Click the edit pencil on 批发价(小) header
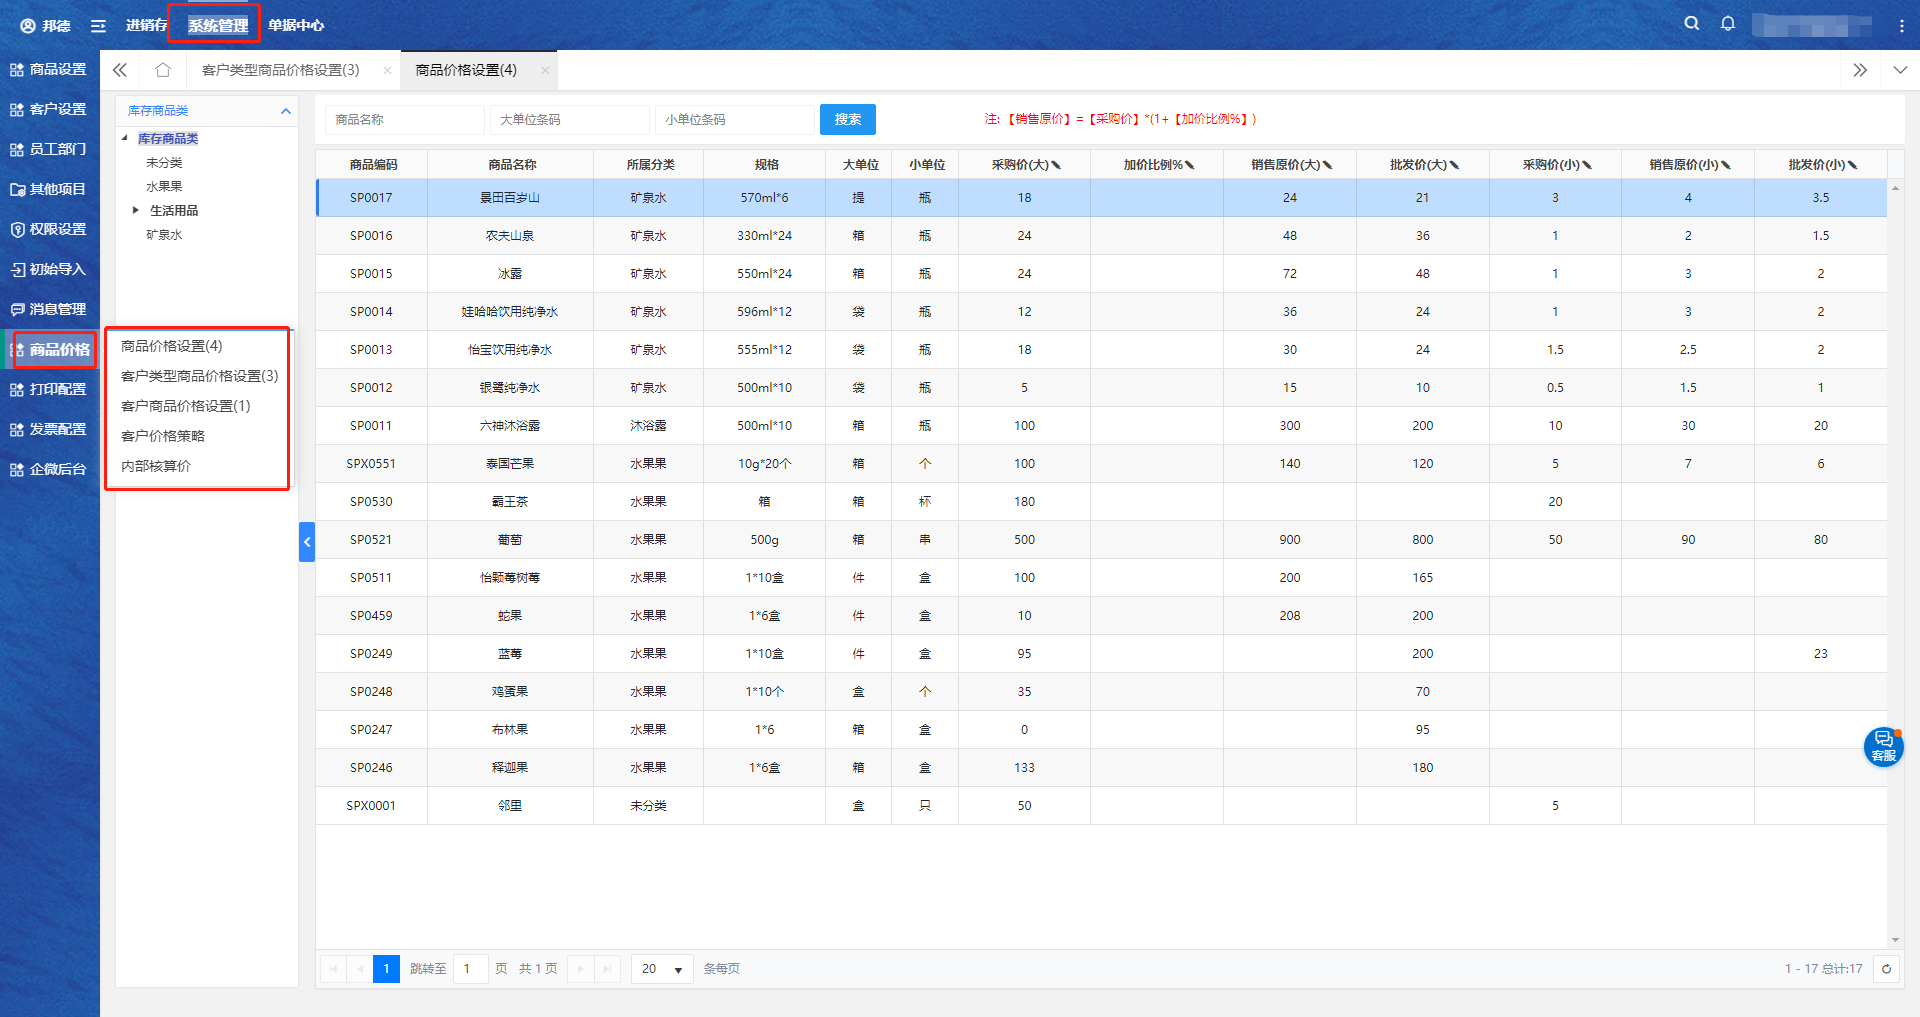Screen dimensions: 1920x1017 (1853, 165)
